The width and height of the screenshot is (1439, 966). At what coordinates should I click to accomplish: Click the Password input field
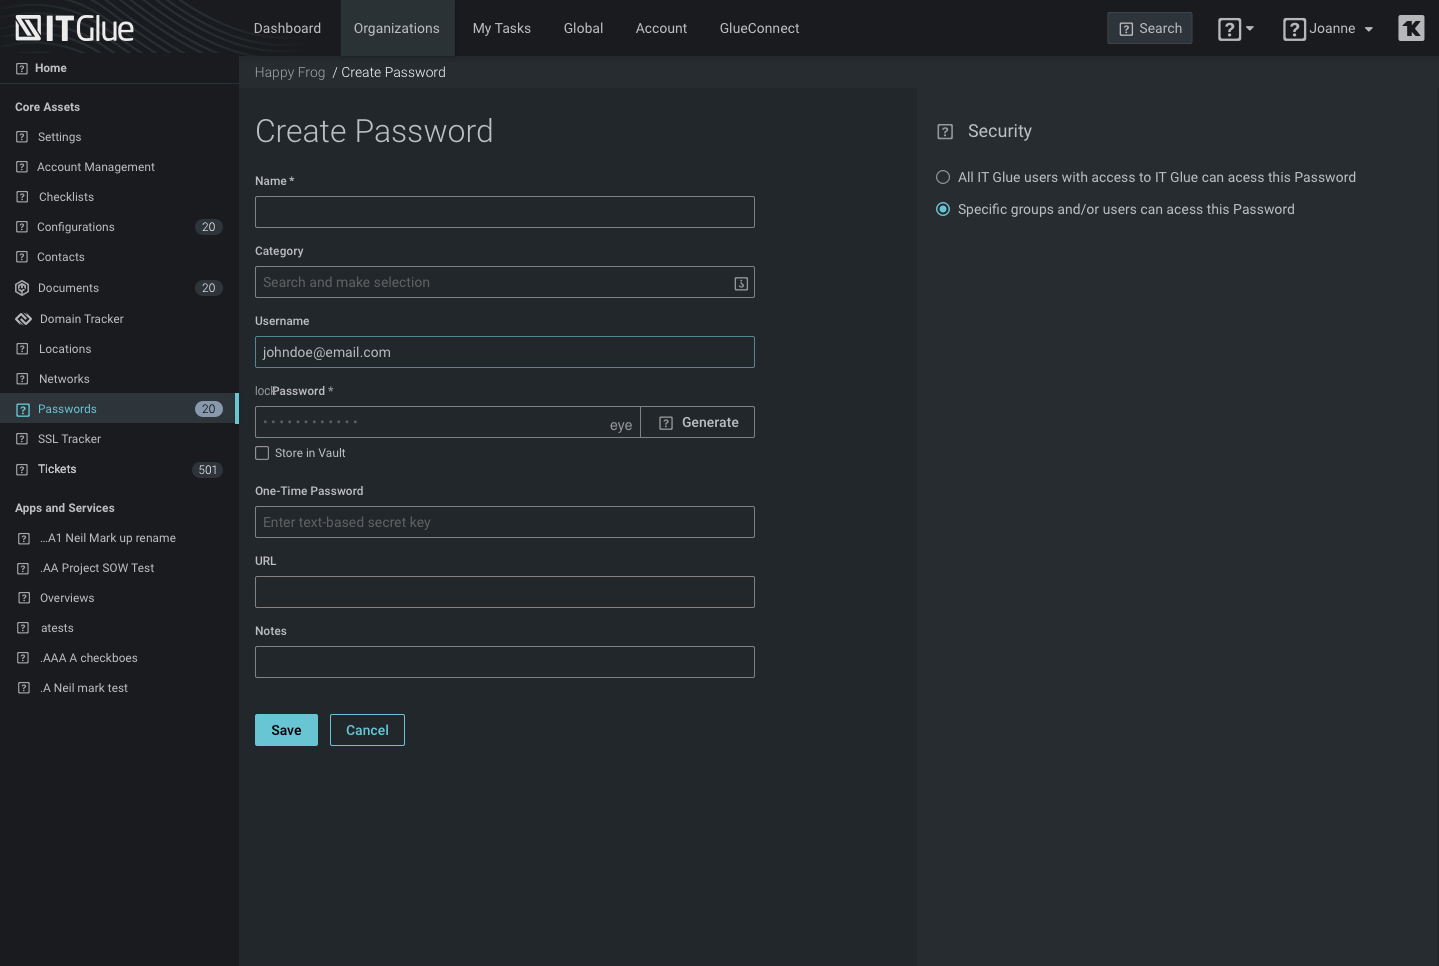coord(448,422)
